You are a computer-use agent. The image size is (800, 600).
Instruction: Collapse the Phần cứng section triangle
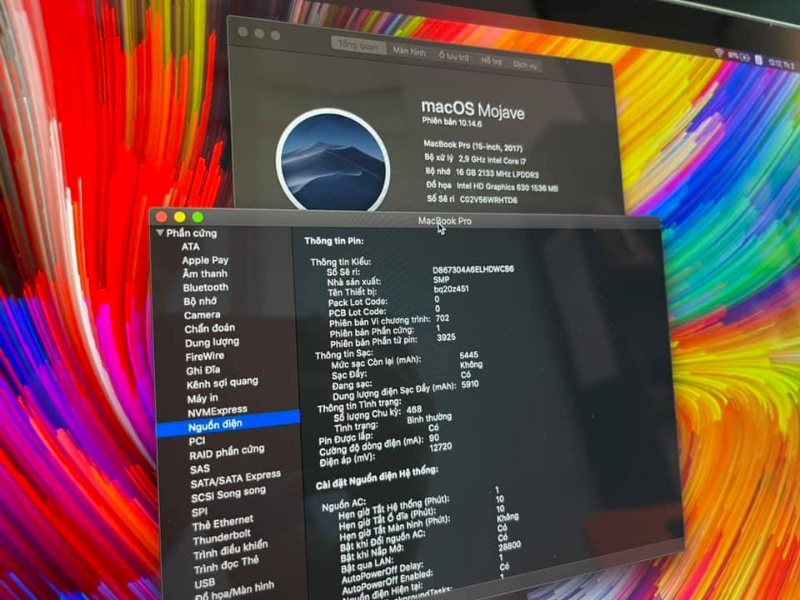coord(160,233)
